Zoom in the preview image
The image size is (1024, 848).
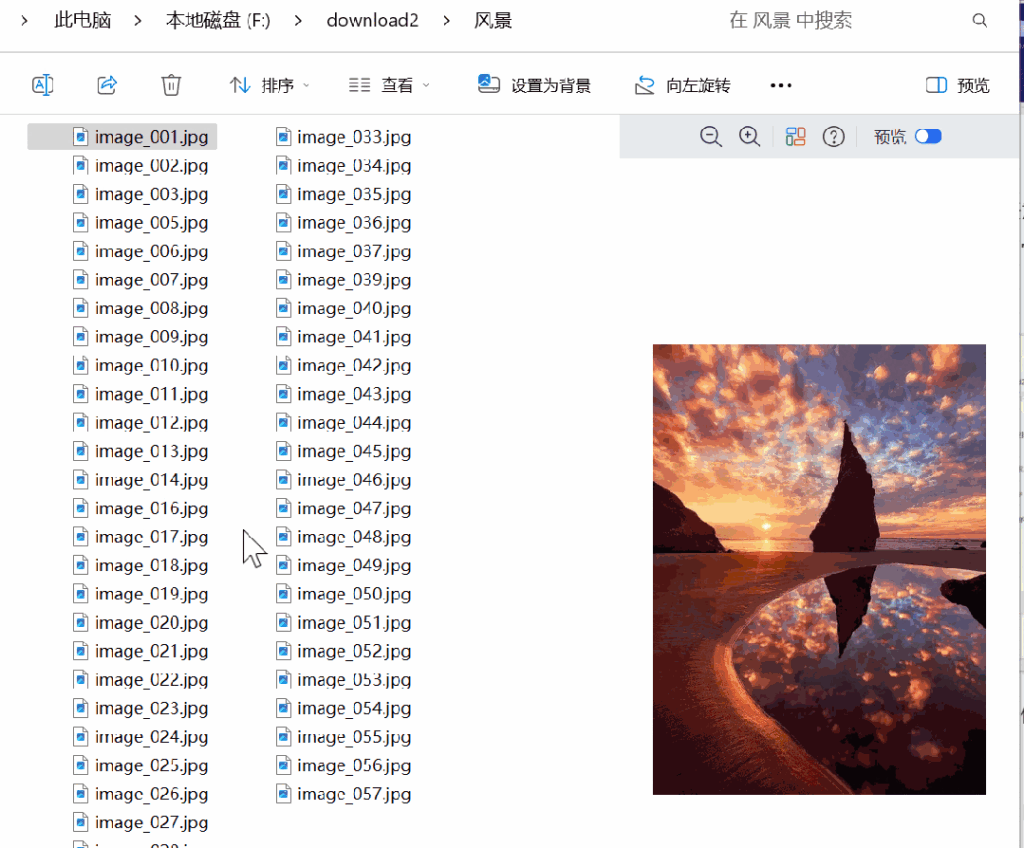click(x=749, y=137)
